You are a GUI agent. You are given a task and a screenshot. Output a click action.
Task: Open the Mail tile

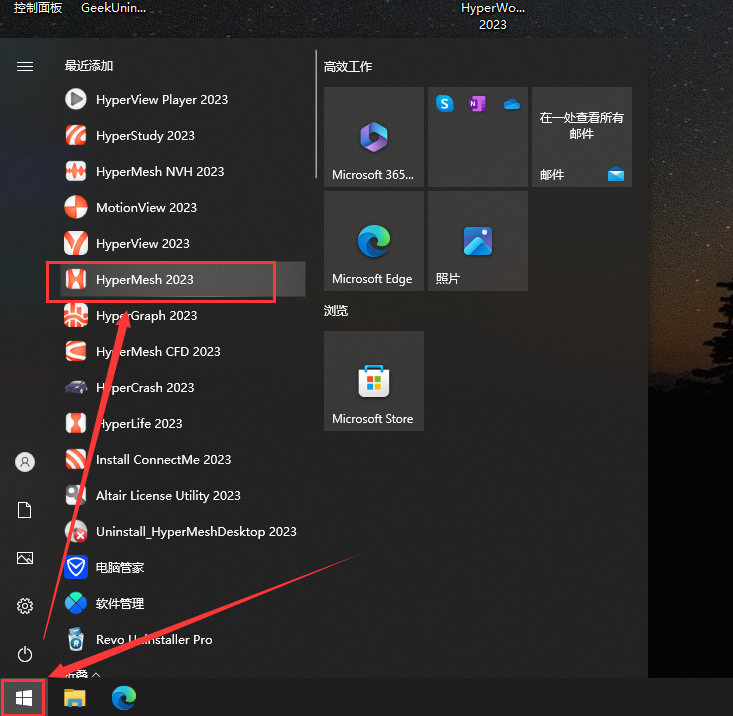coord(581,137)
